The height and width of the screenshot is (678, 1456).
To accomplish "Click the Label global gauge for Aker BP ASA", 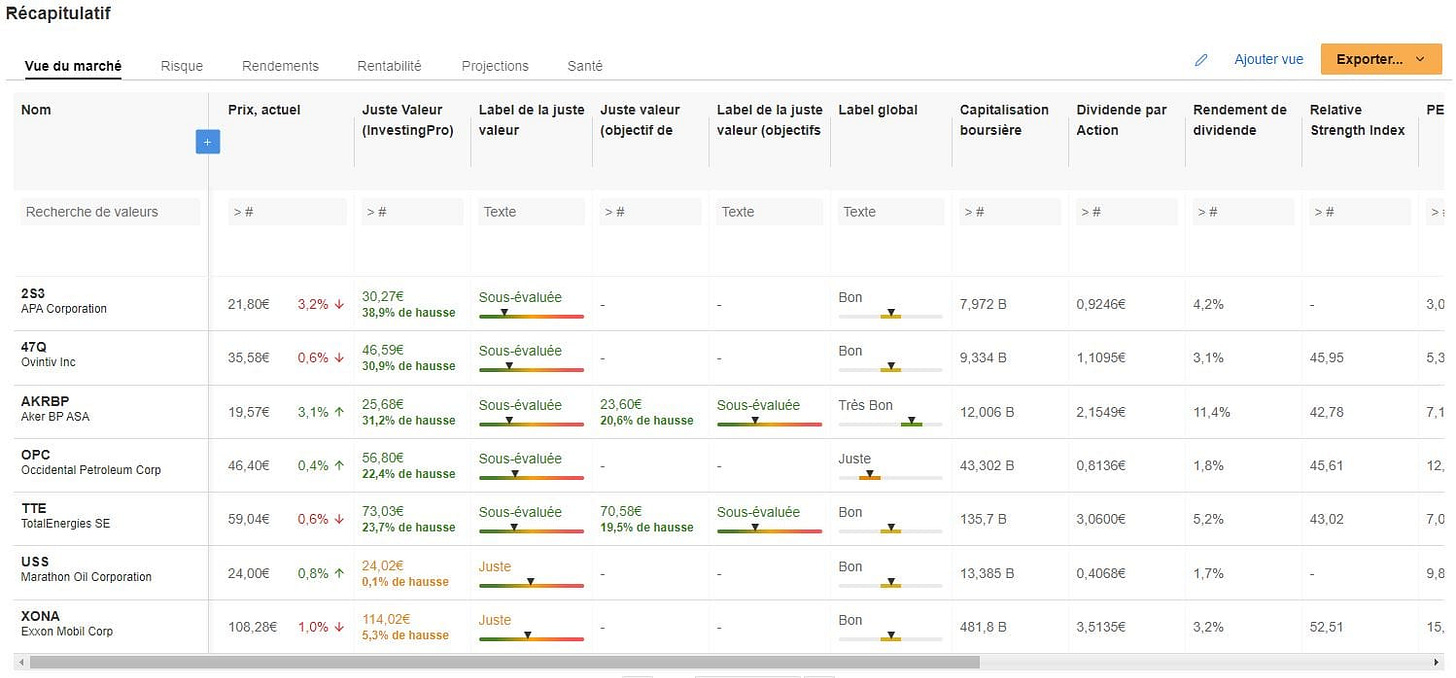I will pyautogui.click(x=891, y=423).
